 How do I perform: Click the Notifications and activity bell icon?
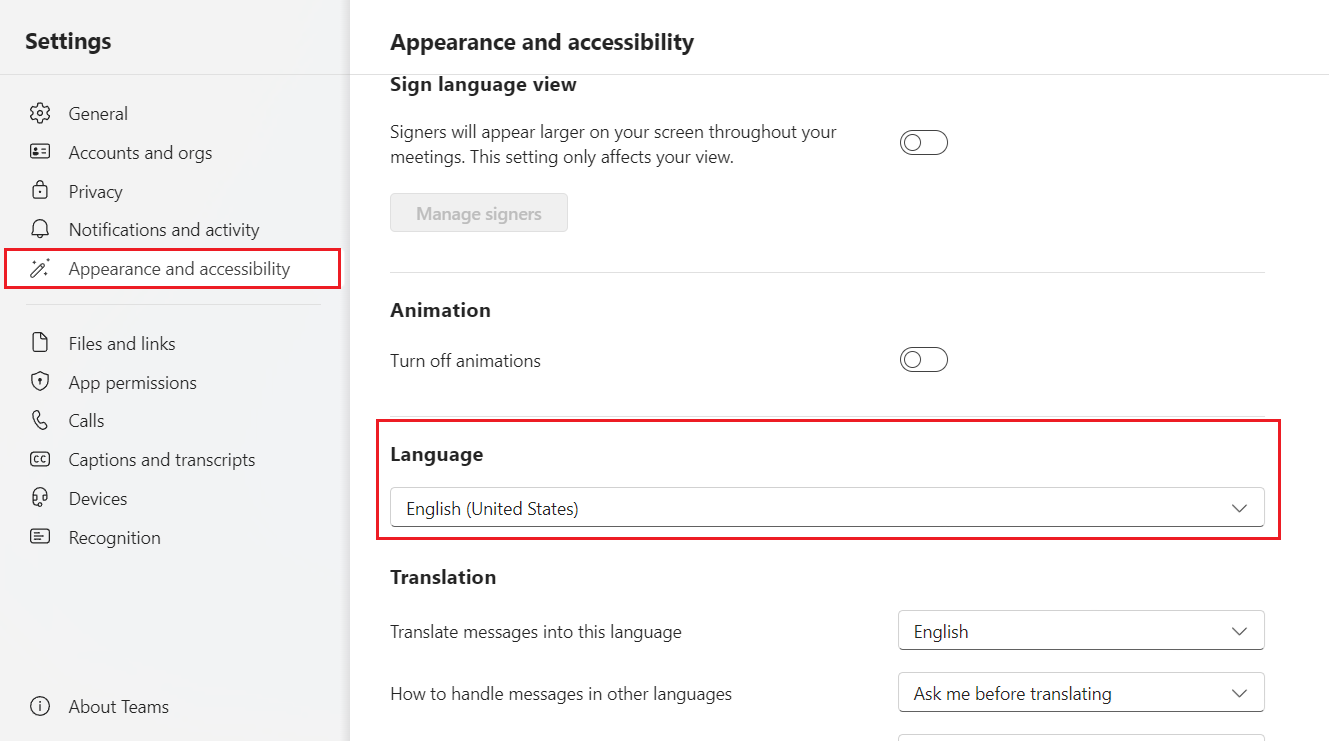(x=40, y=229)
